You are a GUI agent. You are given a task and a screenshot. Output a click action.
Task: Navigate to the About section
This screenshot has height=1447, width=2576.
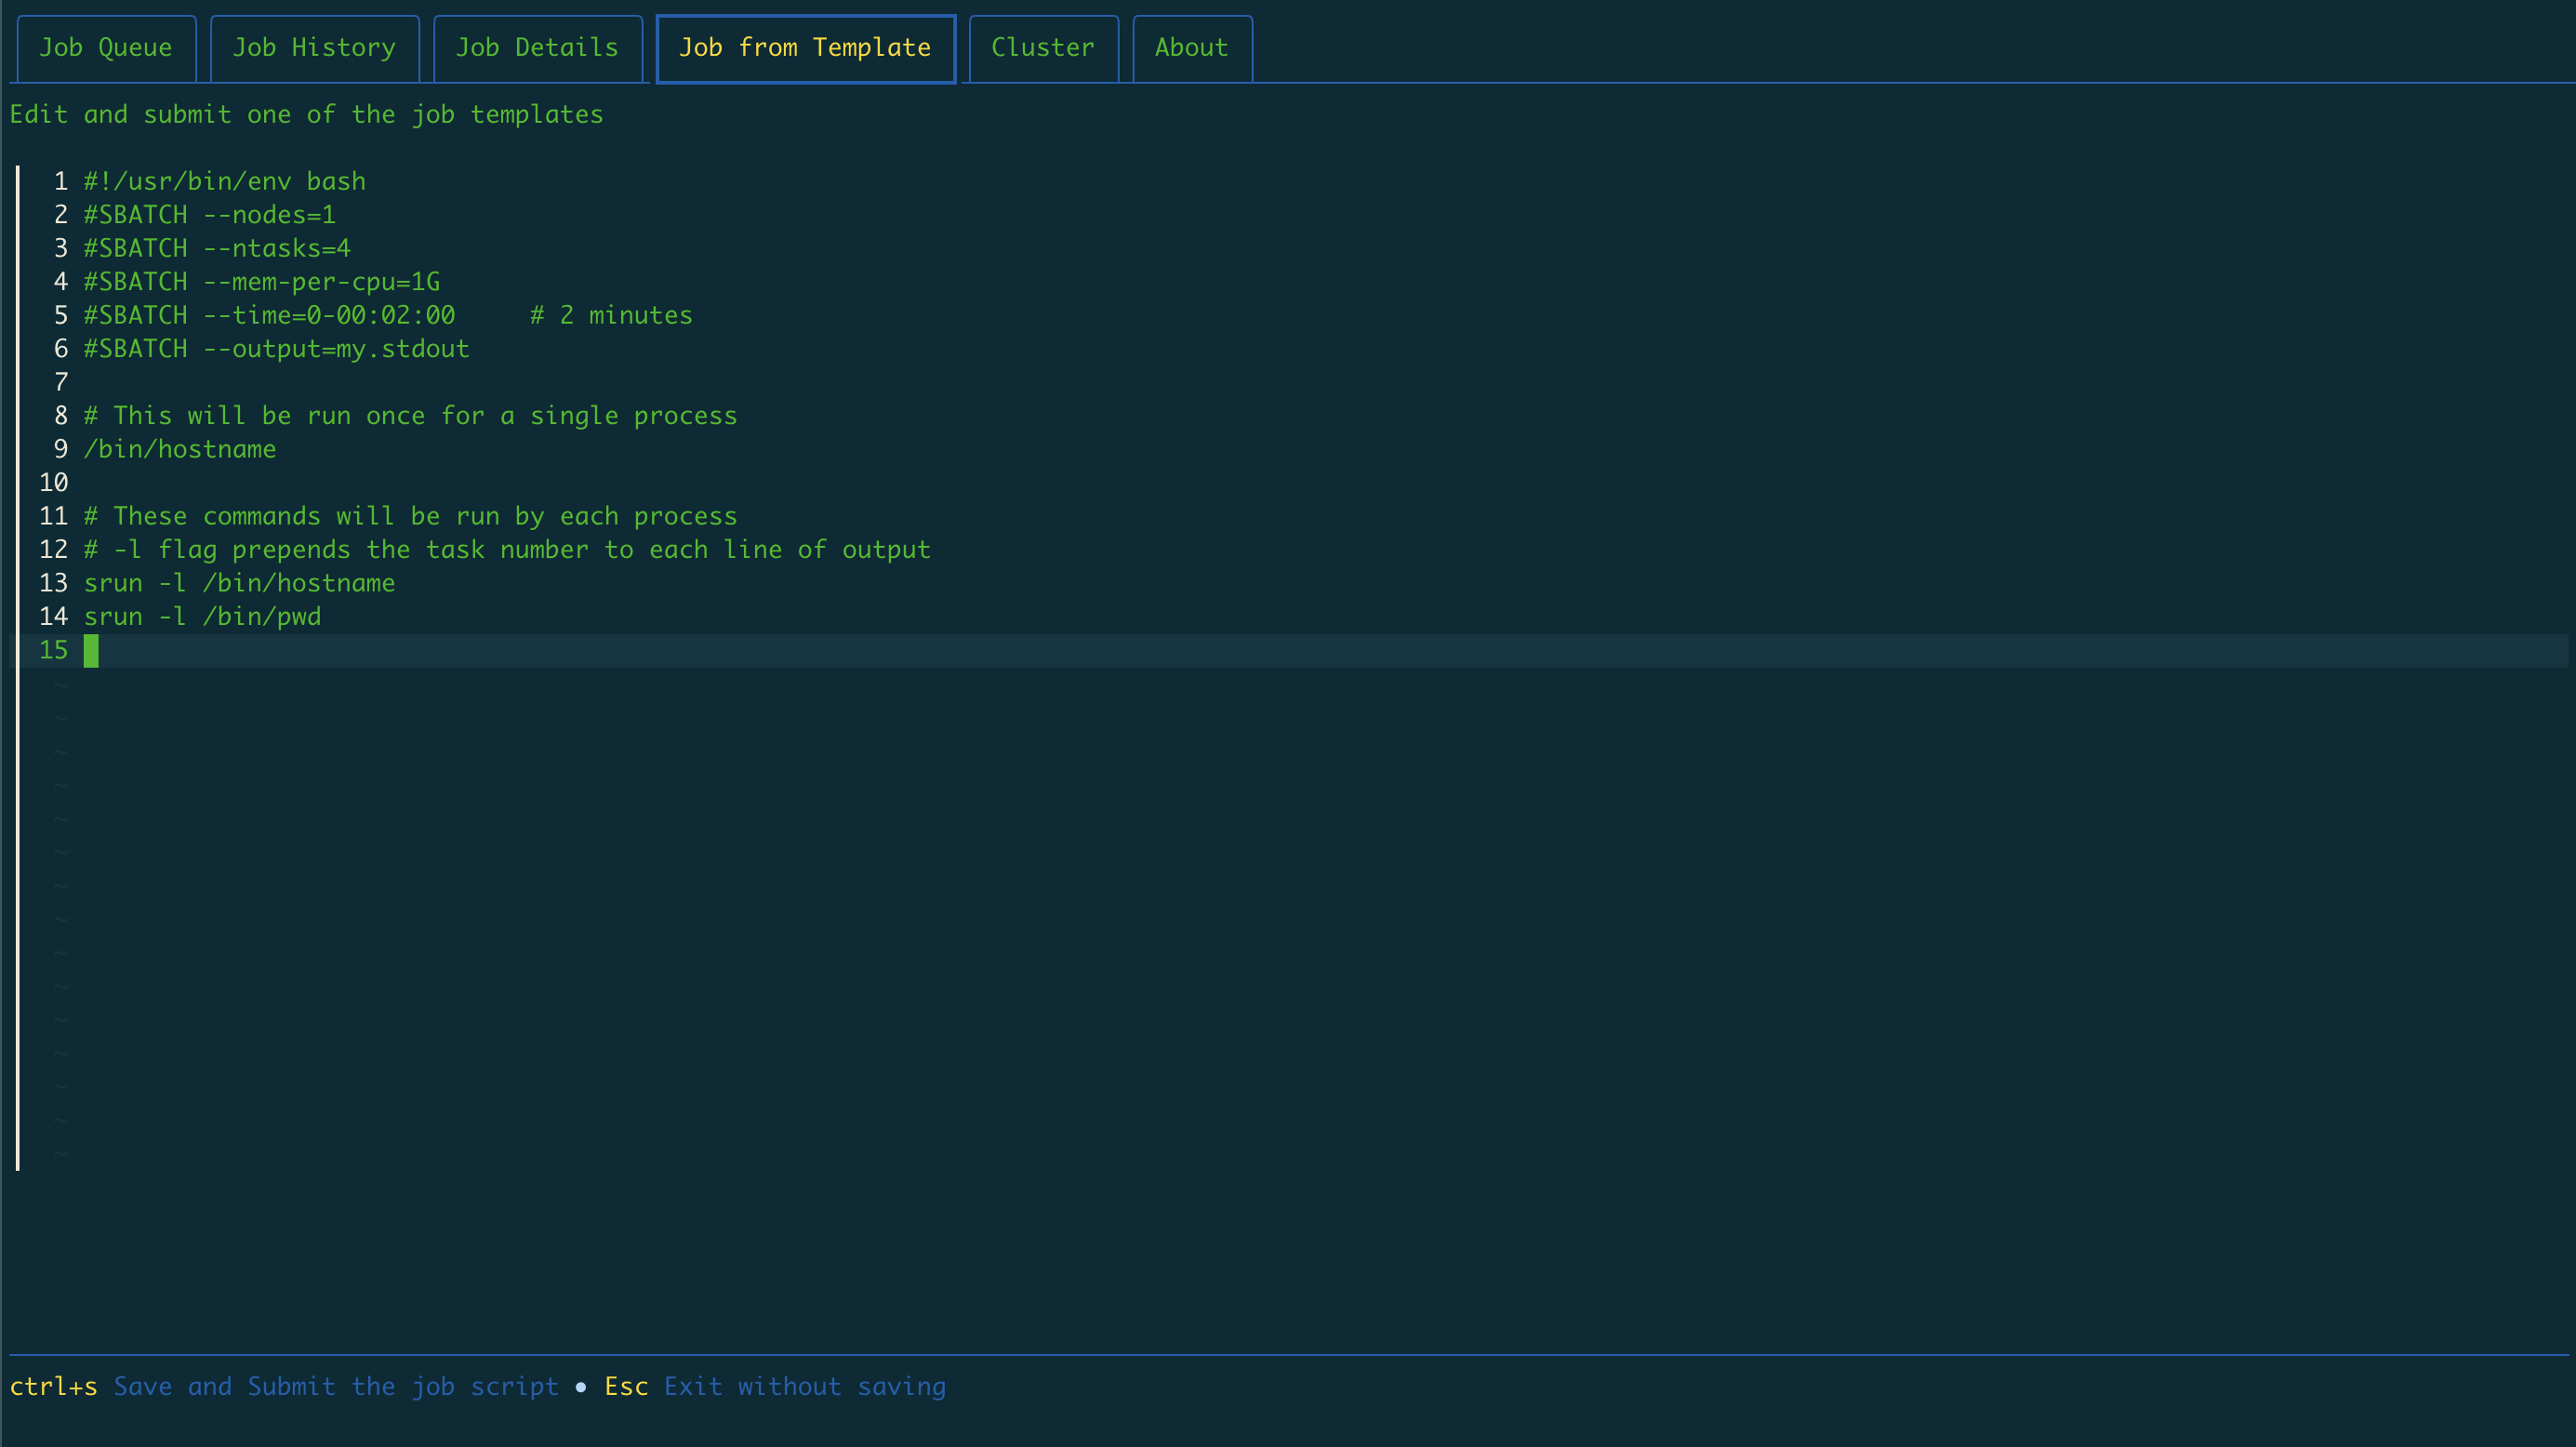pyautogui.click(x=1190, y=47)
